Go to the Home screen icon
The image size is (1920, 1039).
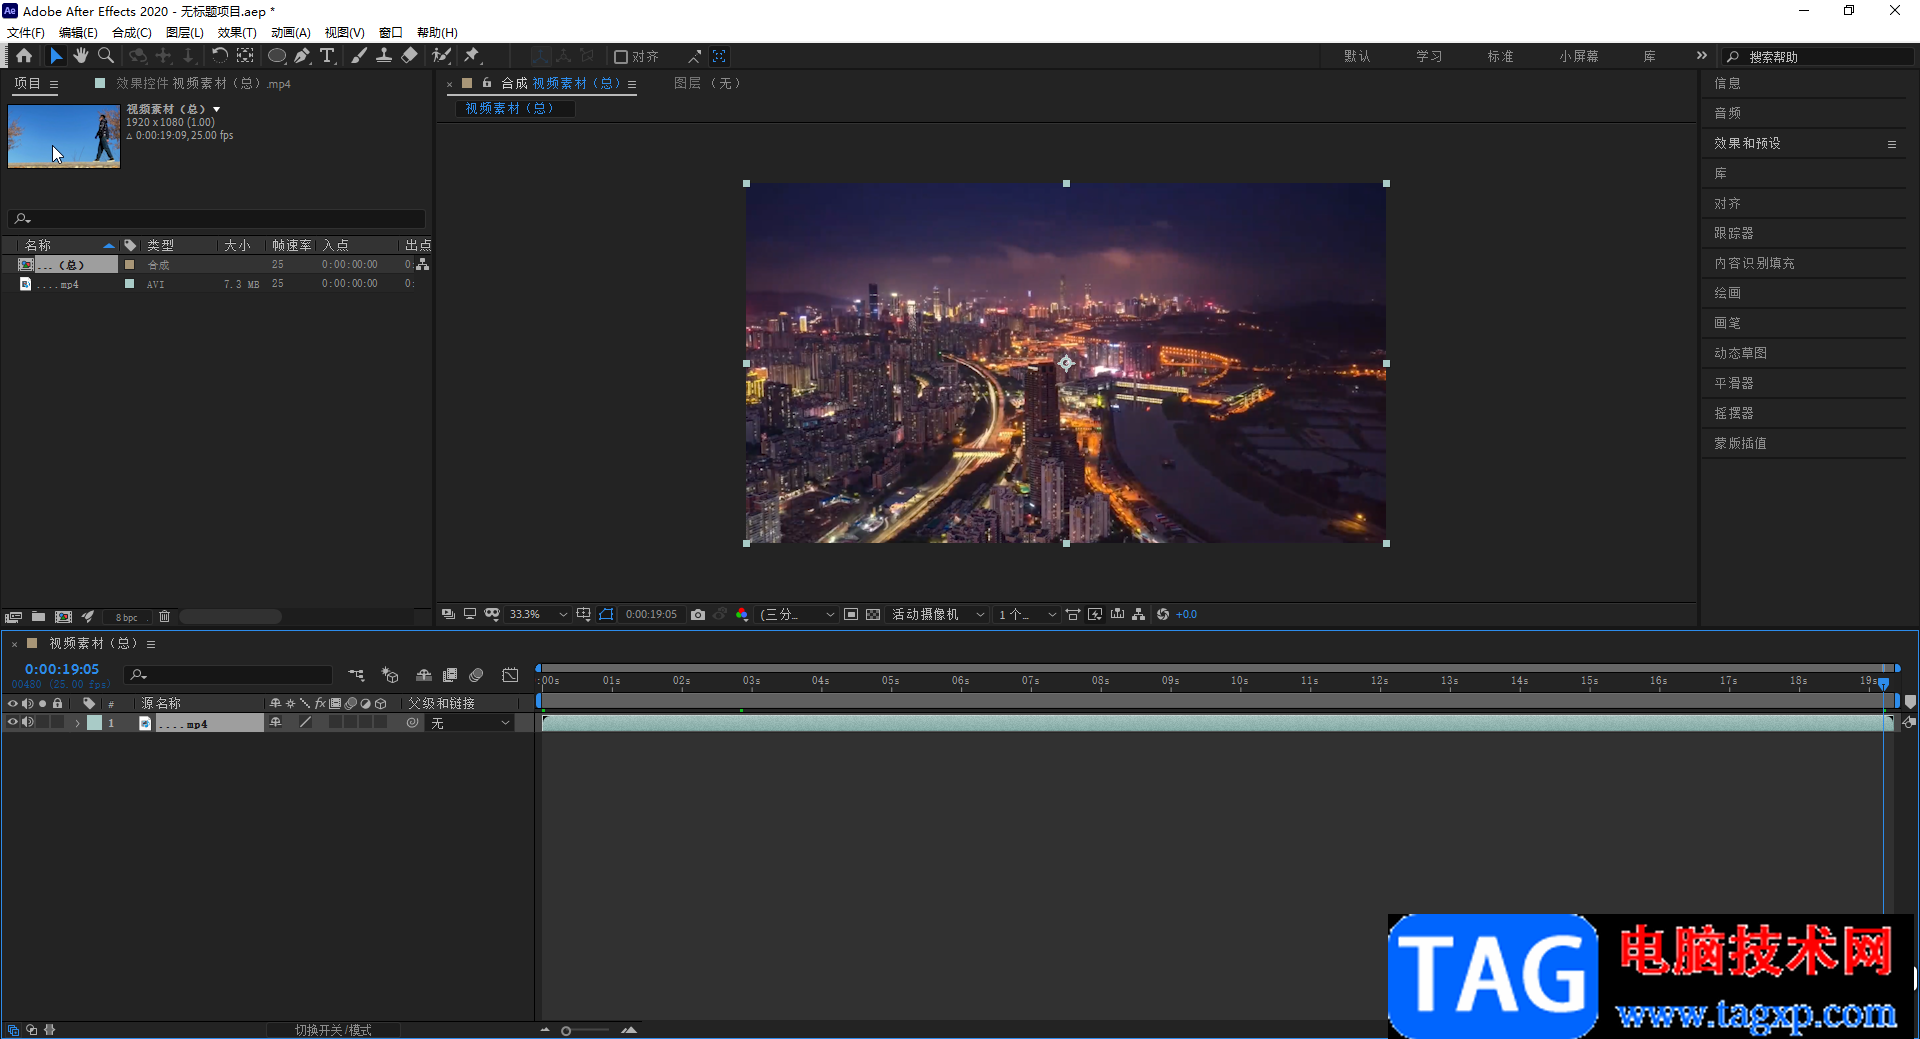(x=24, y=56)
